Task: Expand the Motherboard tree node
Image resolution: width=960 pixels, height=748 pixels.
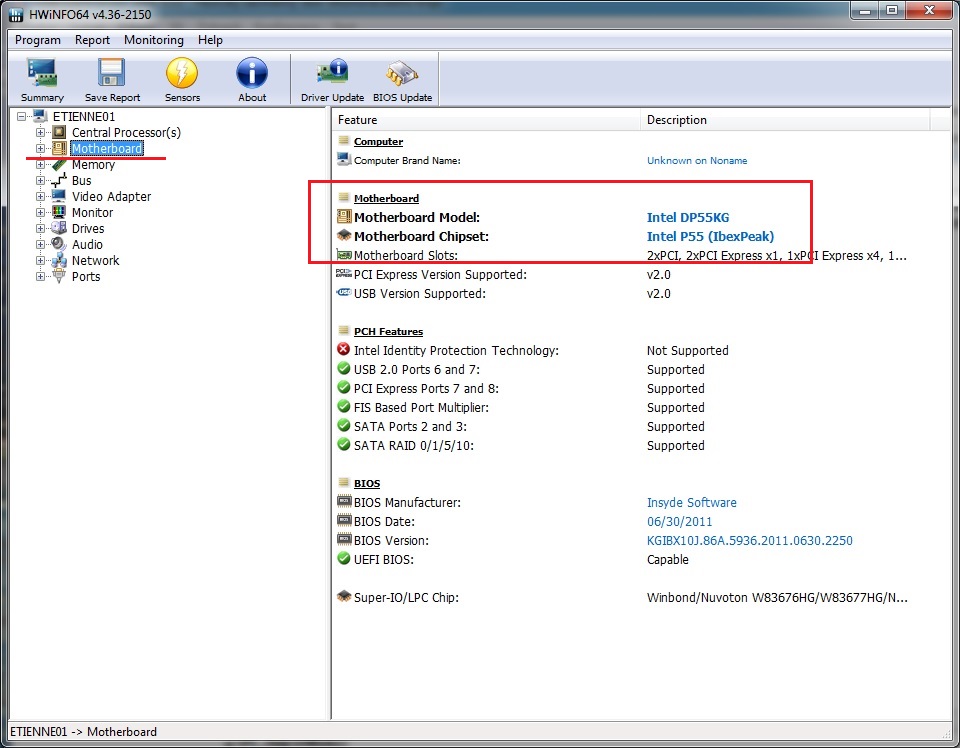Action: point(40,148)
